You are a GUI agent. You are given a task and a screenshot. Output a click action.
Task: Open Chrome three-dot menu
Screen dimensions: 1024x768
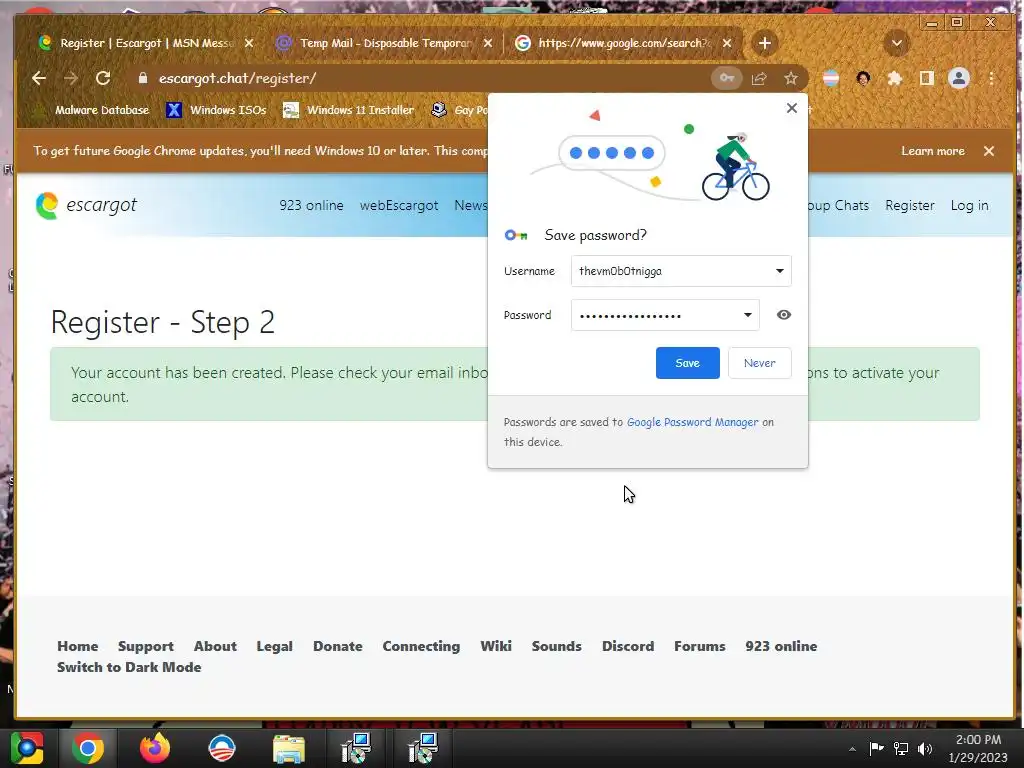(991, 78)
